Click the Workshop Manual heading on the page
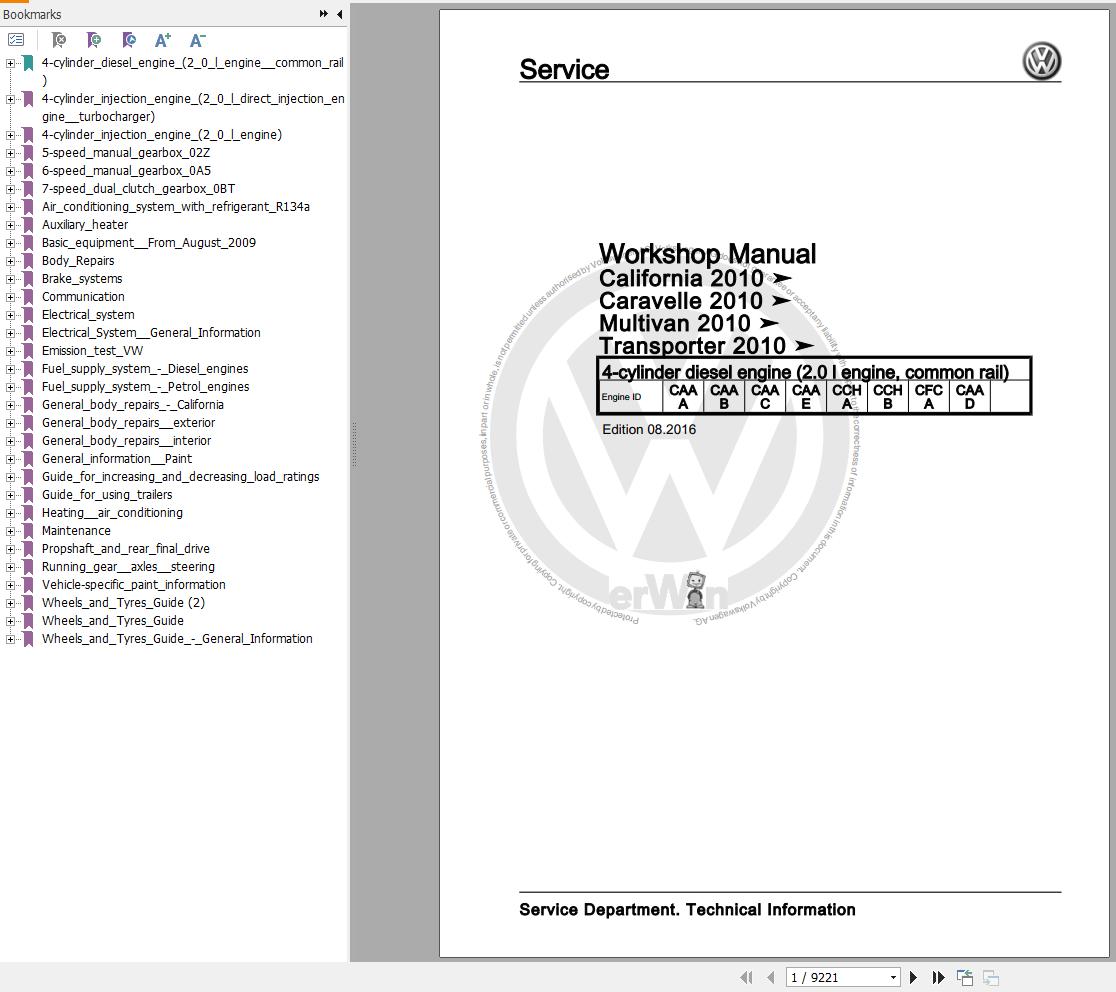Viewport: 1116px width, 992px height. tap(707, 254)
